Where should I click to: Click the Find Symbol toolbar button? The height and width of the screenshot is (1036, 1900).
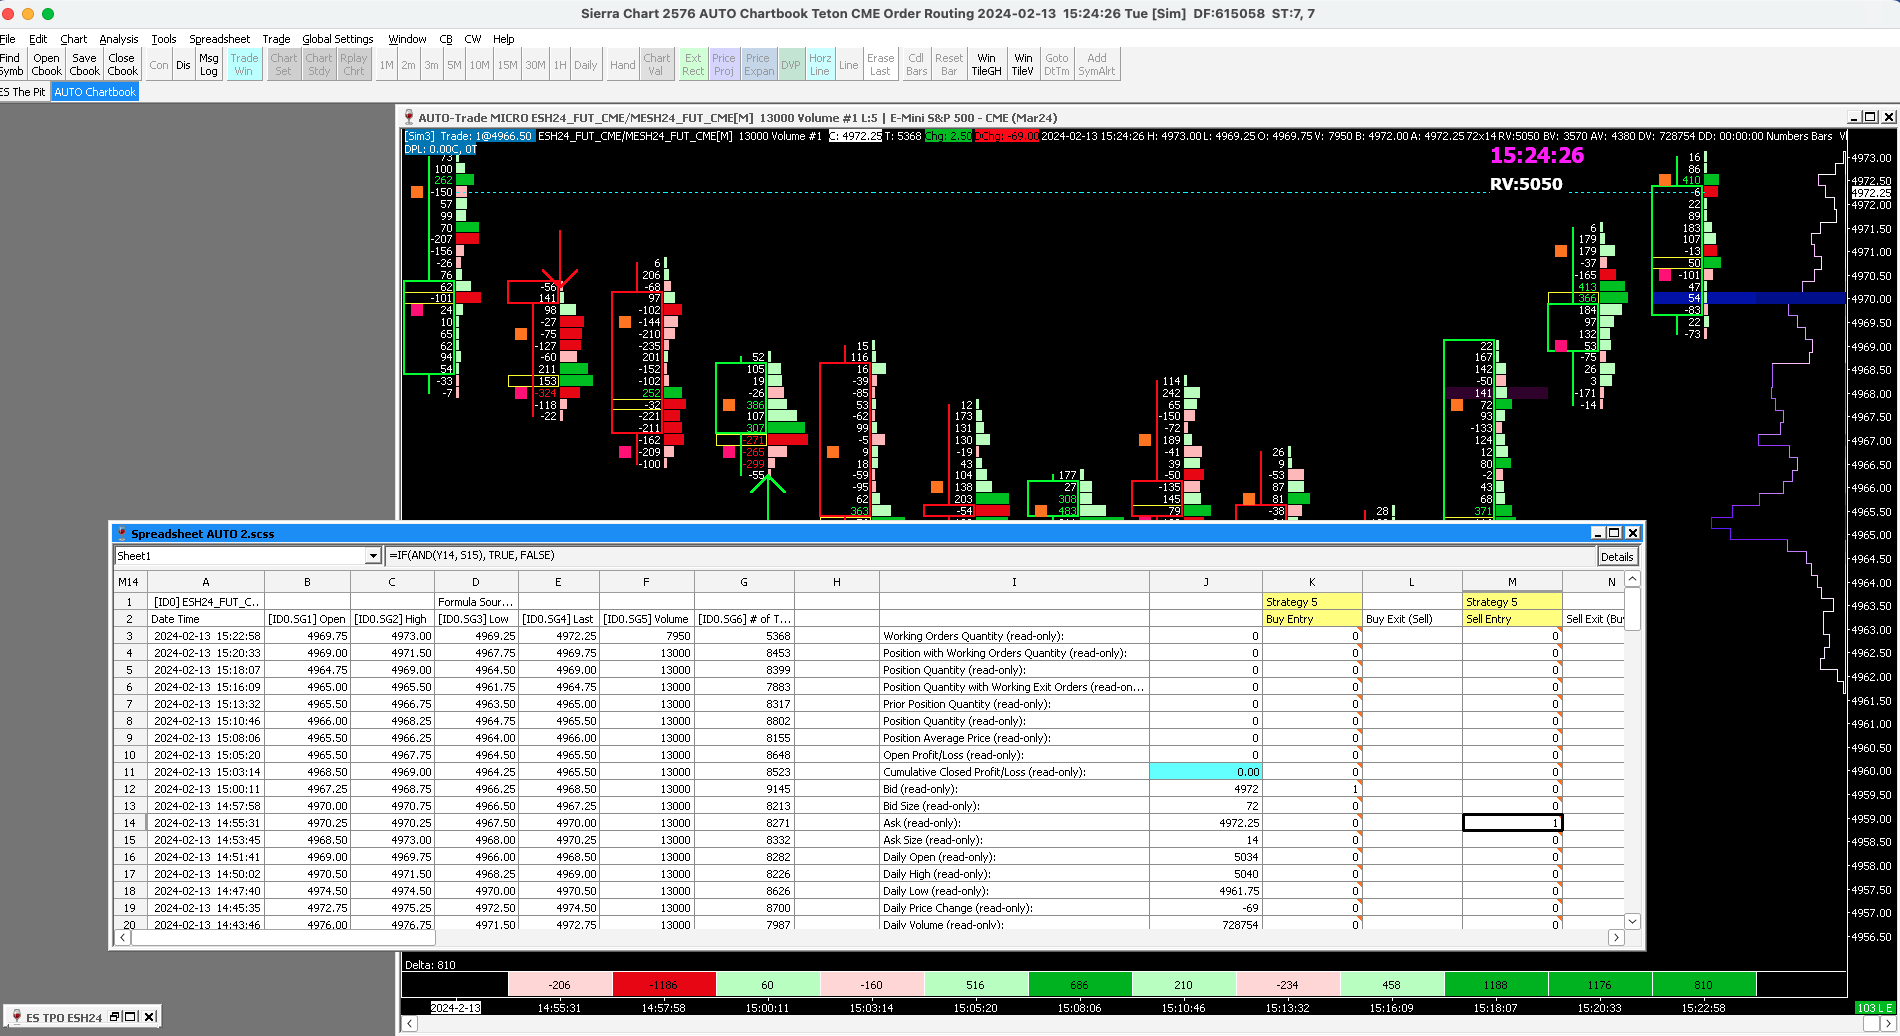click(x=12, y=65)
